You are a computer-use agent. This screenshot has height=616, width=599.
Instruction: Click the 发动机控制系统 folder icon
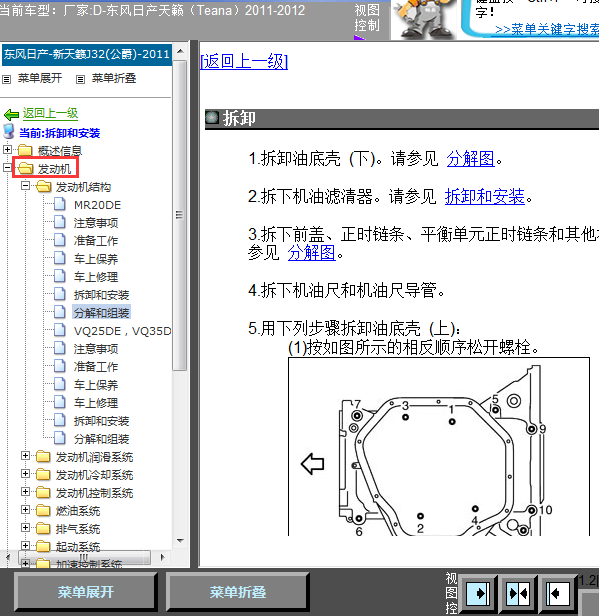click(43, 492)
